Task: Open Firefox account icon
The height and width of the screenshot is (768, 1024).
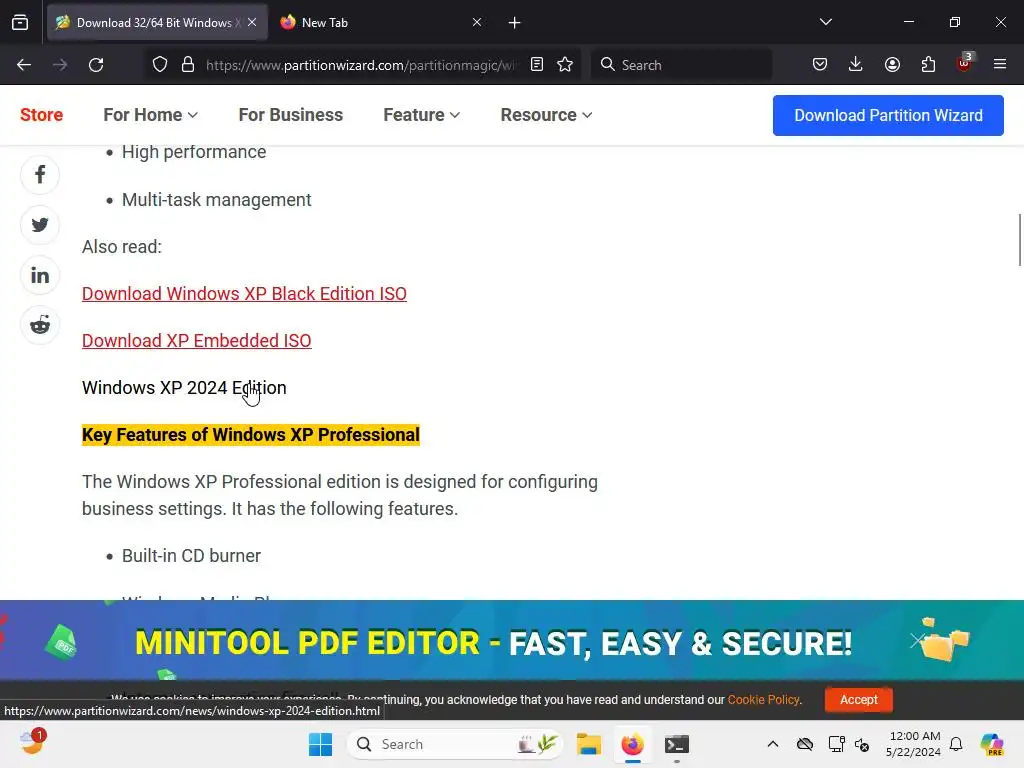Action: (x=892, y=65)
